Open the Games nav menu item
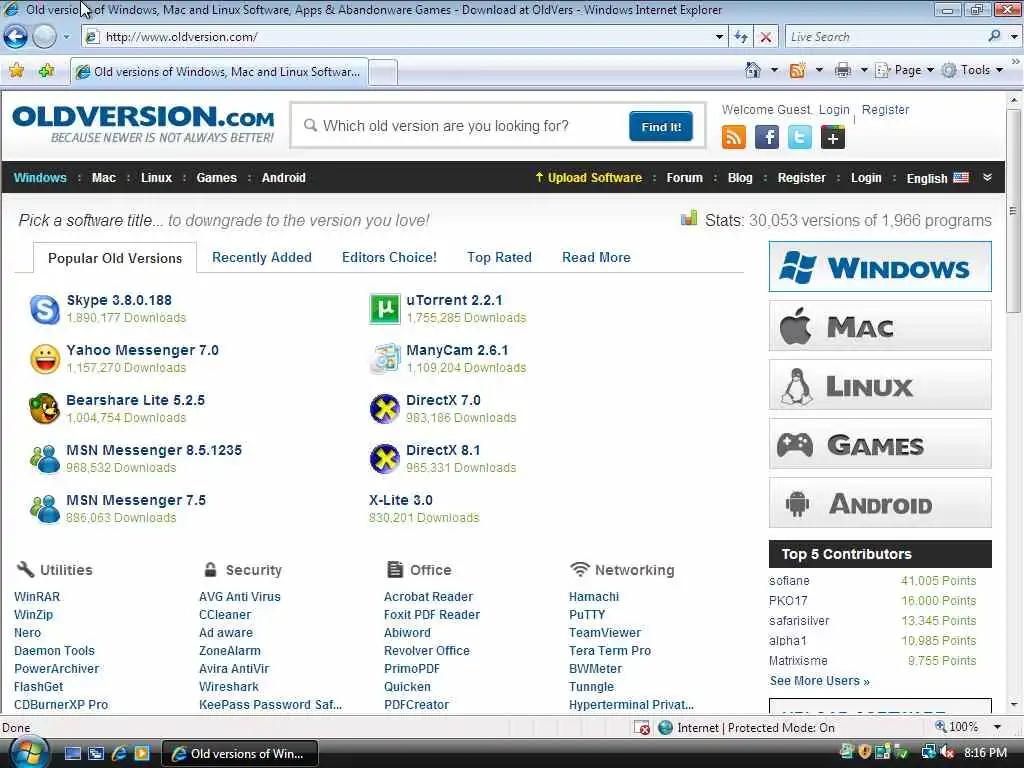The width and height of the screenshot is (1024, 768). [x=217, y=178]
